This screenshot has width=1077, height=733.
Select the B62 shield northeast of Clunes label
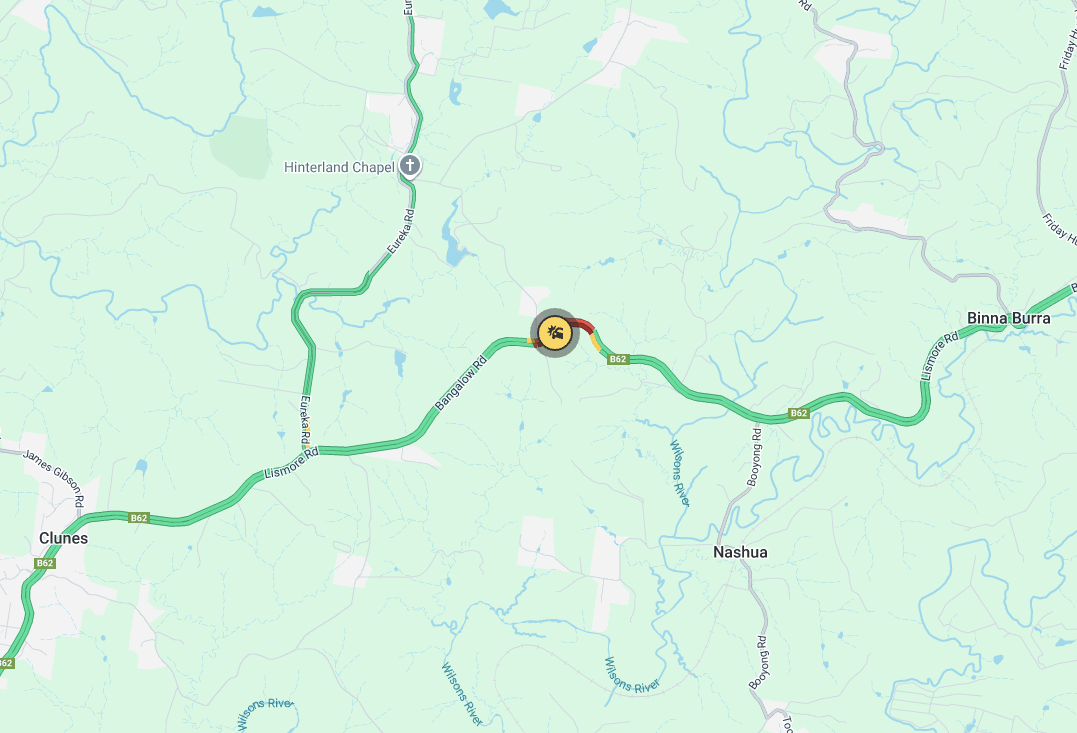point(139,518)
